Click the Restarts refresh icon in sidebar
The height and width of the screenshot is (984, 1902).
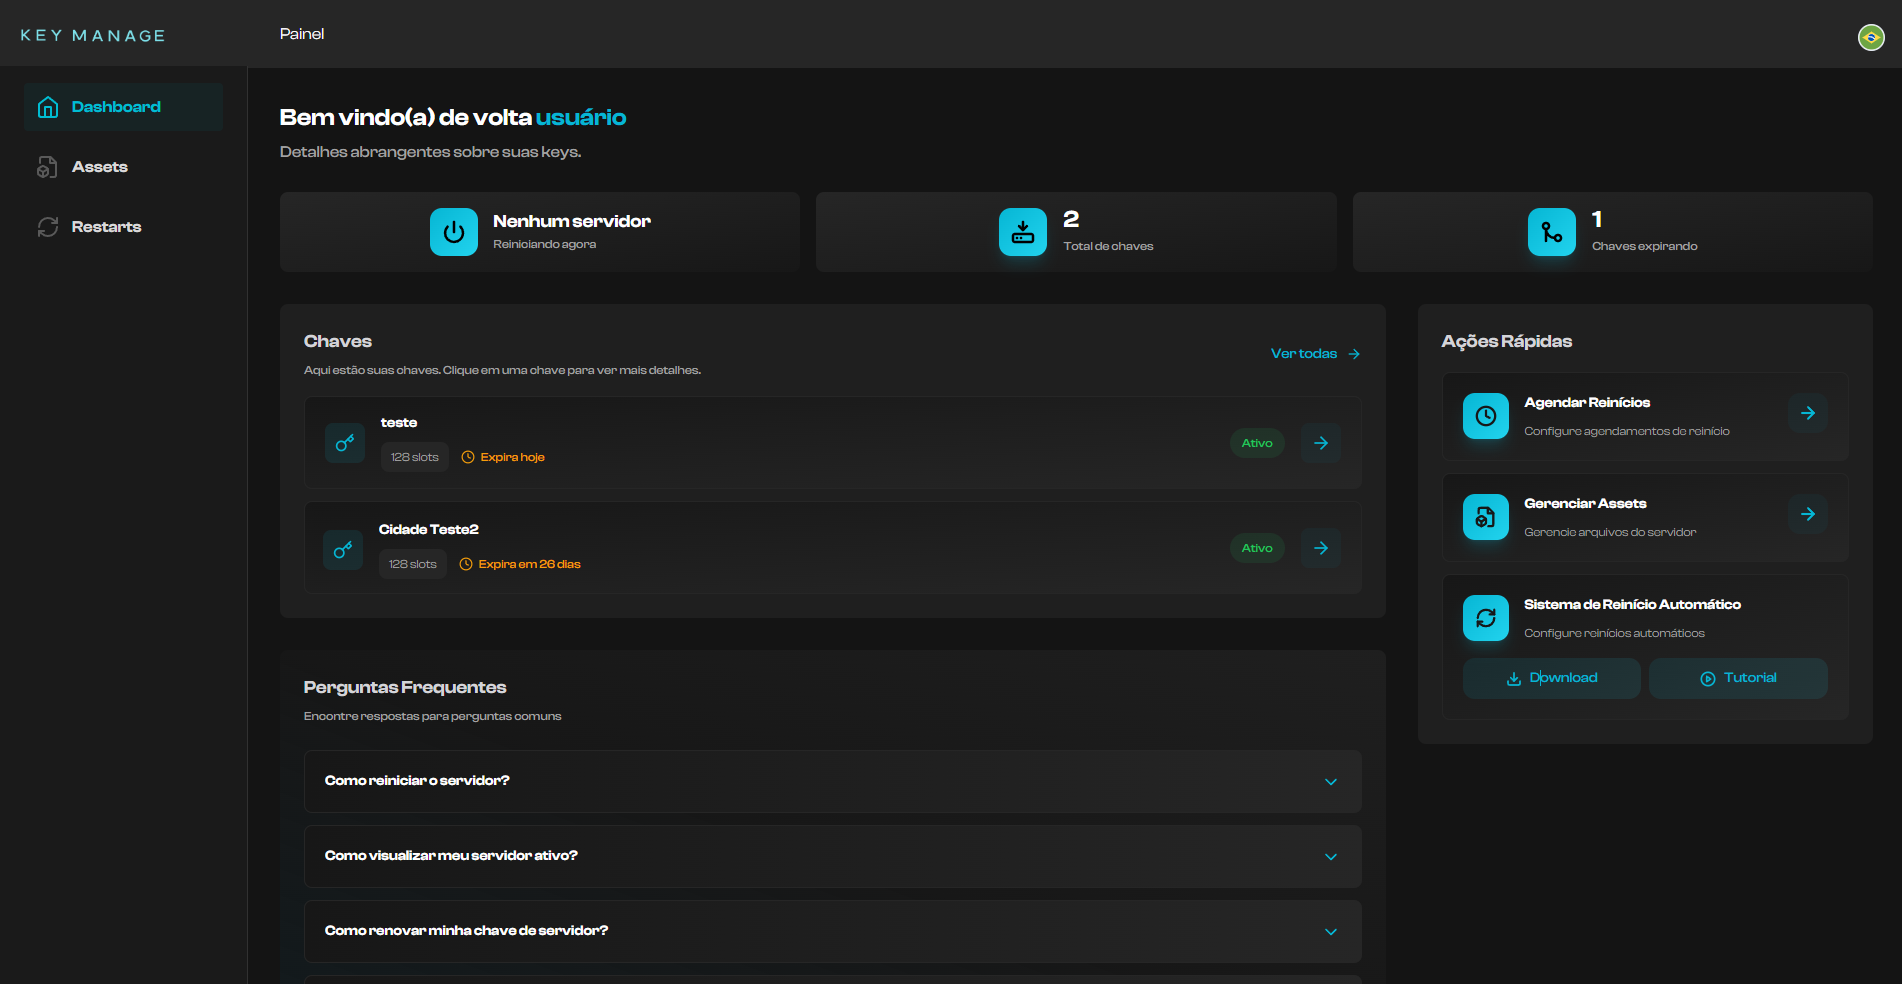coord(48,227)
